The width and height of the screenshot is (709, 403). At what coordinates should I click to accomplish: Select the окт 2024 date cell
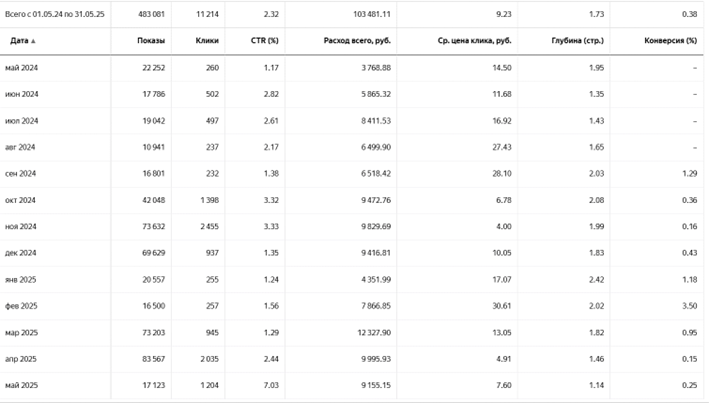(22, 199)
